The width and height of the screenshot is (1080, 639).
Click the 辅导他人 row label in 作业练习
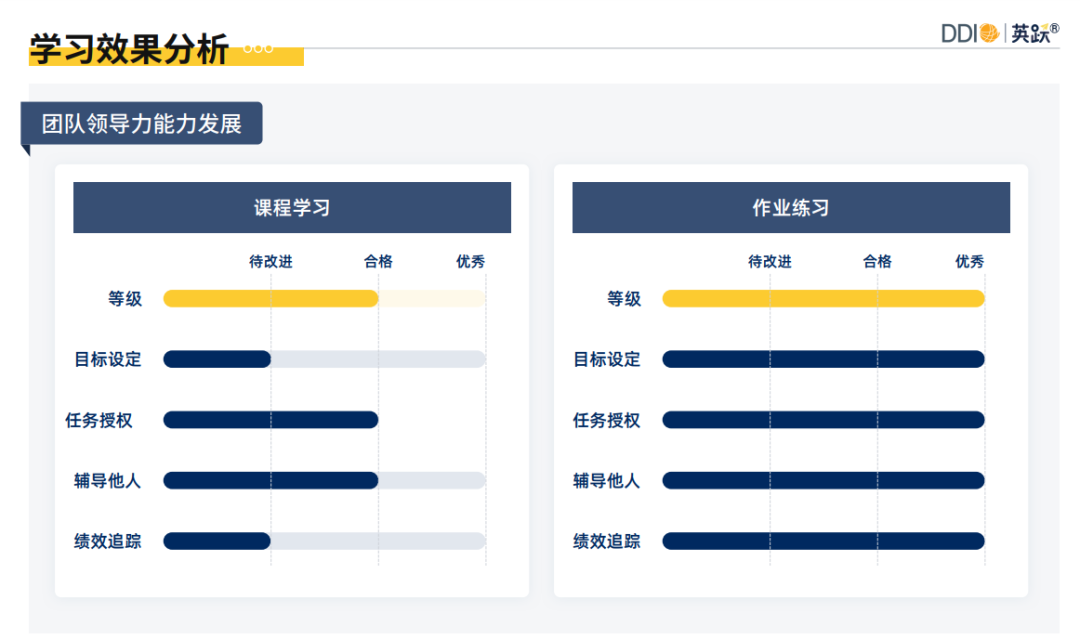click(607, 481)
